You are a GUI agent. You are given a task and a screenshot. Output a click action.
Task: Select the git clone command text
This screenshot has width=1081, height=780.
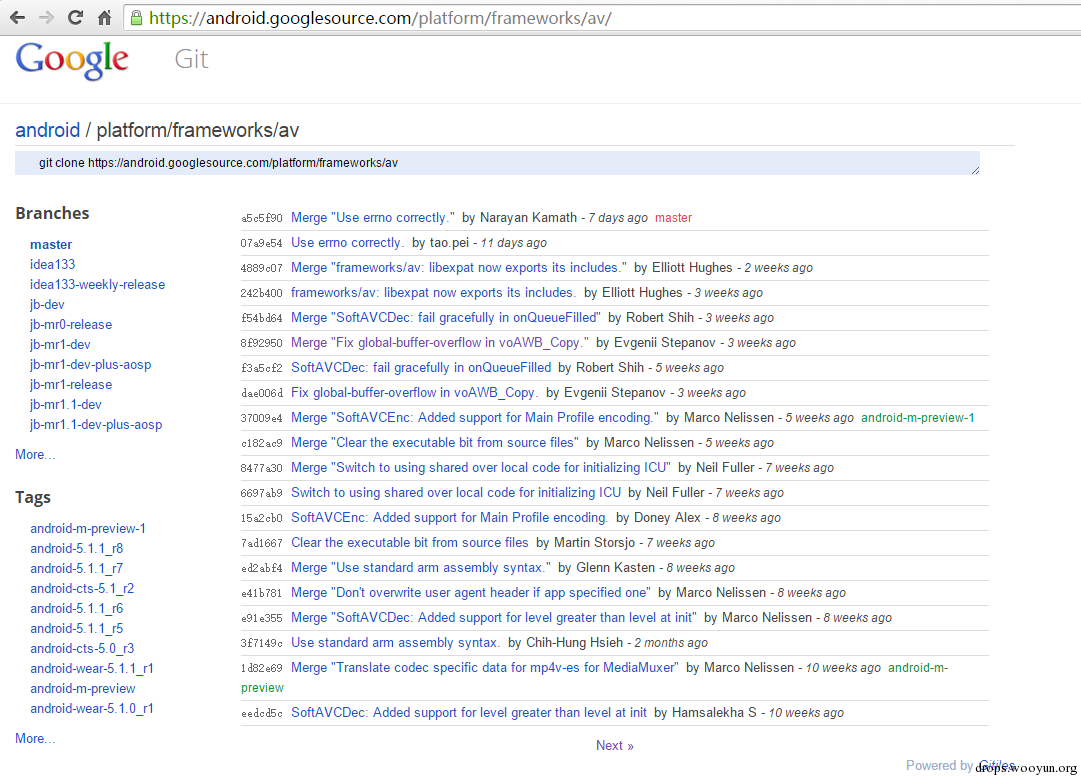pyautogui.click(x=218, y=163)
